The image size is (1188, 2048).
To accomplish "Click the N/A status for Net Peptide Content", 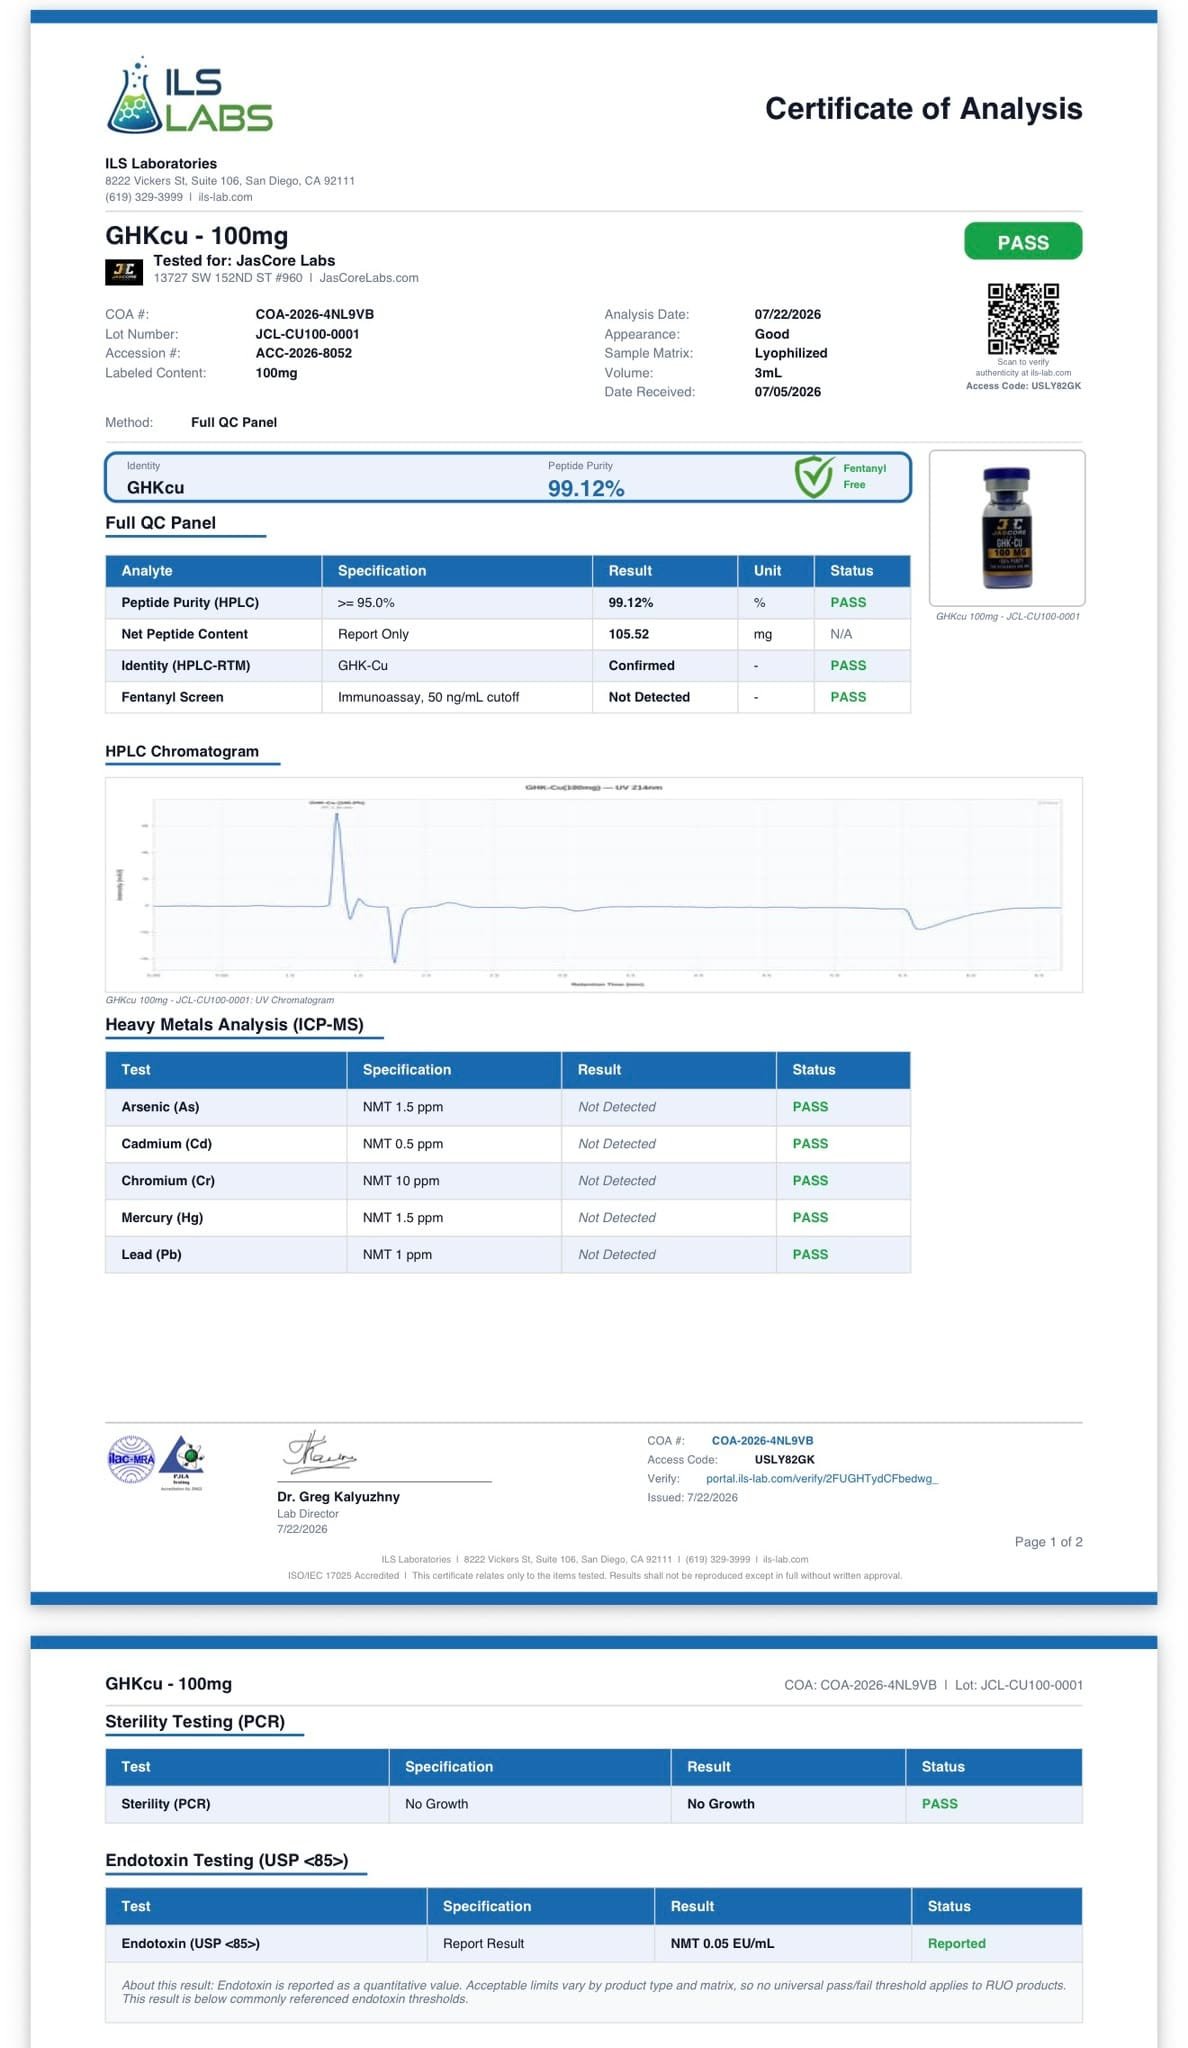I will (x=841, y=634).
